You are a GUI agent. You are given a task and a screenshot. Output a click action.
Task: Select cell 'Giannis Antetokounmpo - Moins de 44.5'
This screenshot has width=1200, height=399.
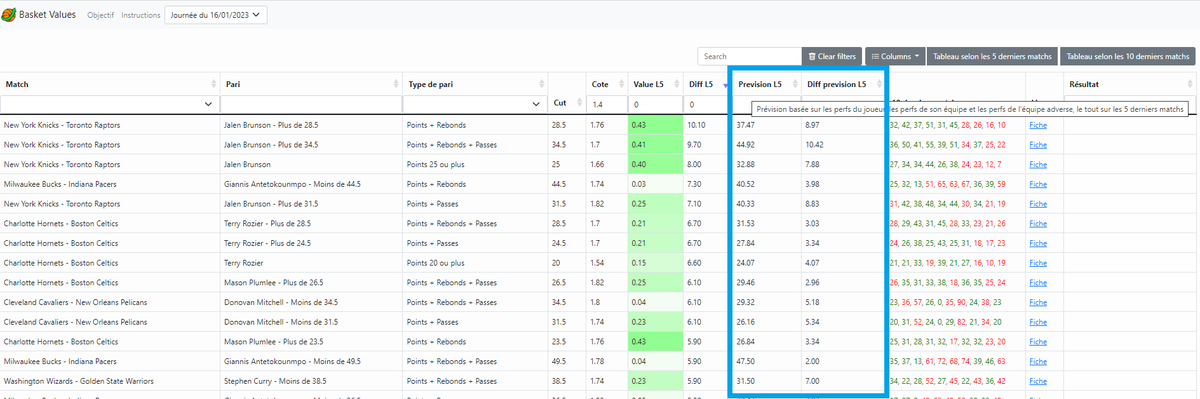click(x=311, y=184)
